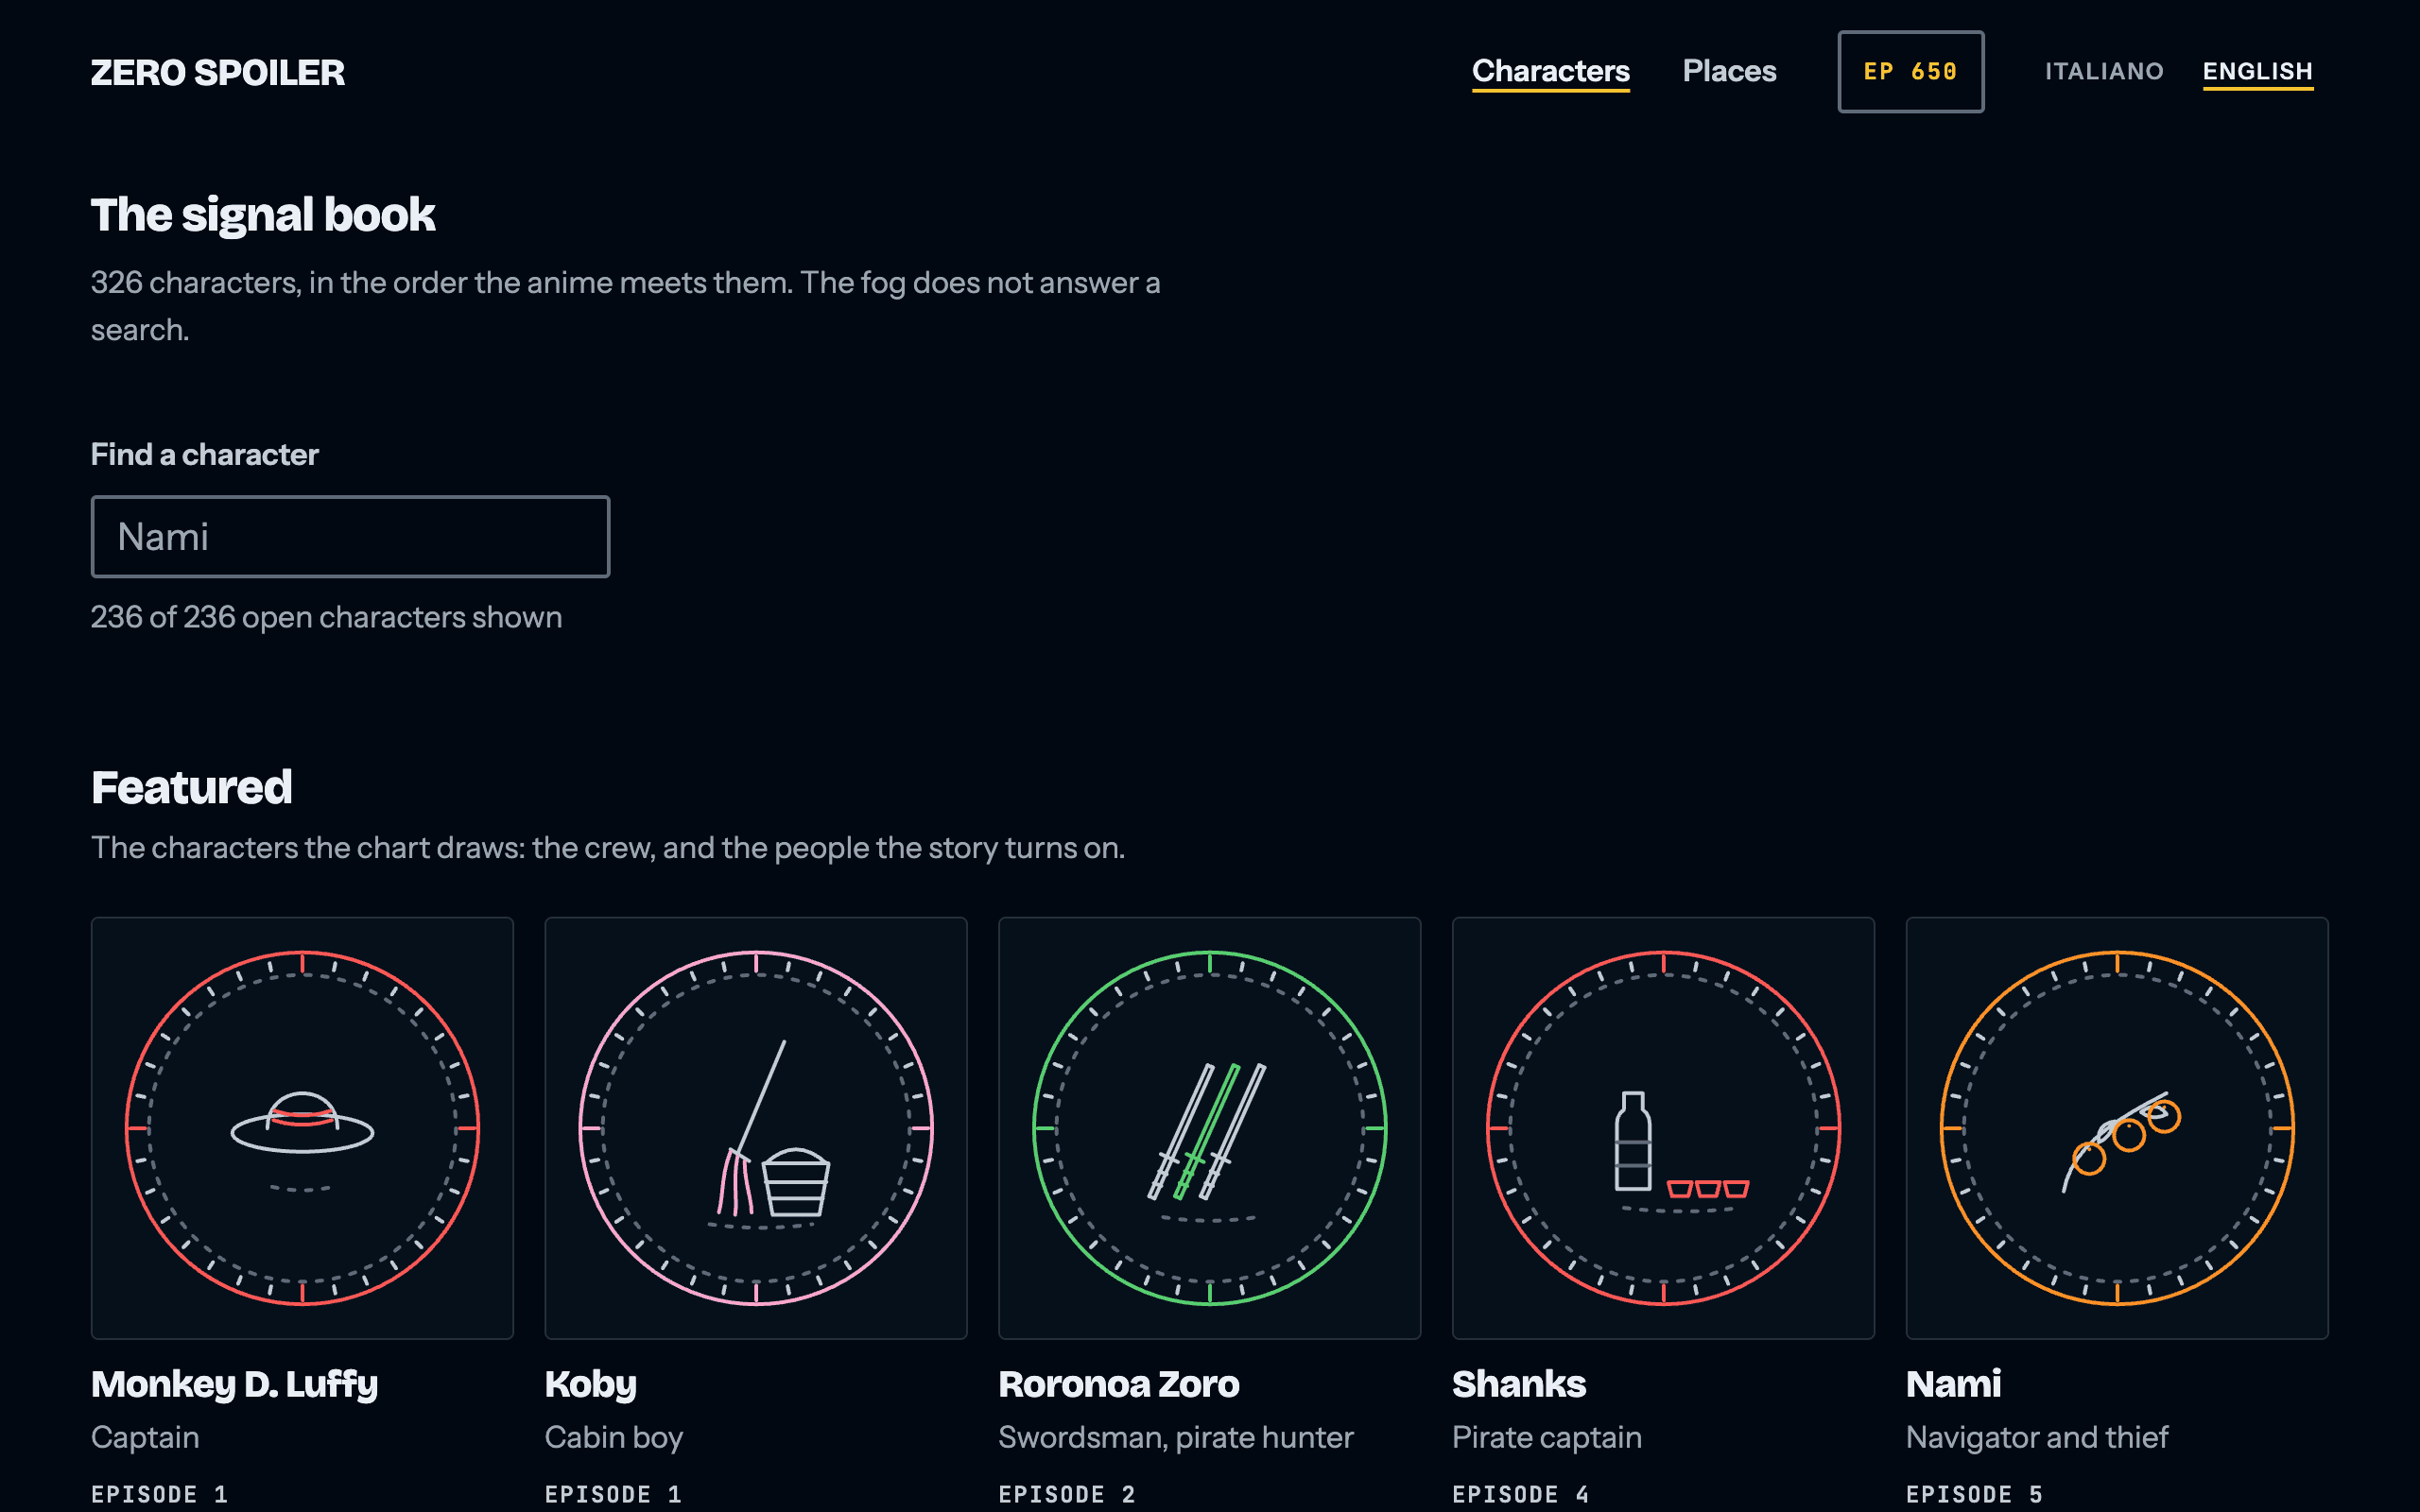Click the 'EPISODE 2' label under Zoro
The width and height of the screenshot is (2420, 1512).
1067,1494
